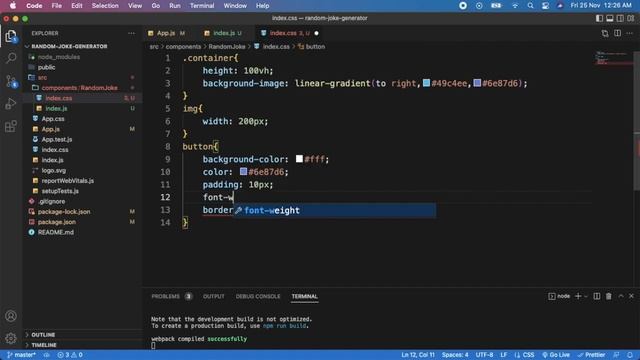Expand the Outline section

43,335
